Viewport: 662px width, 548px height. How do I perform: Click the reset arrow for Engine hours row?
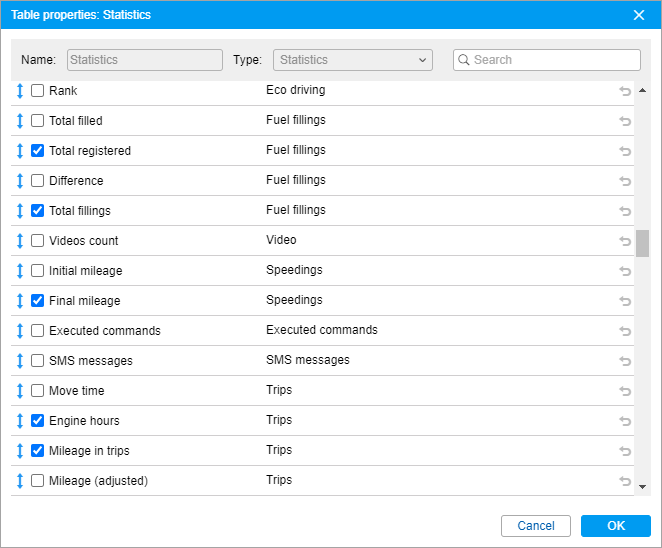pos(625,421)
